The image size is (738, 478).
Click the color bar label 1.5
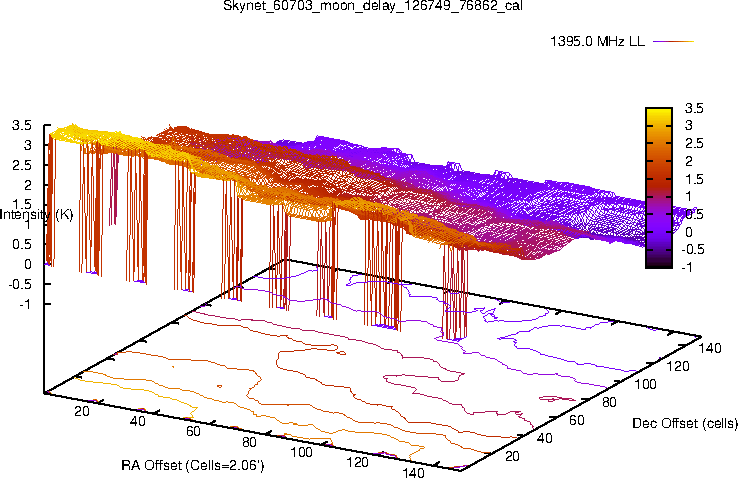(694, 179)
